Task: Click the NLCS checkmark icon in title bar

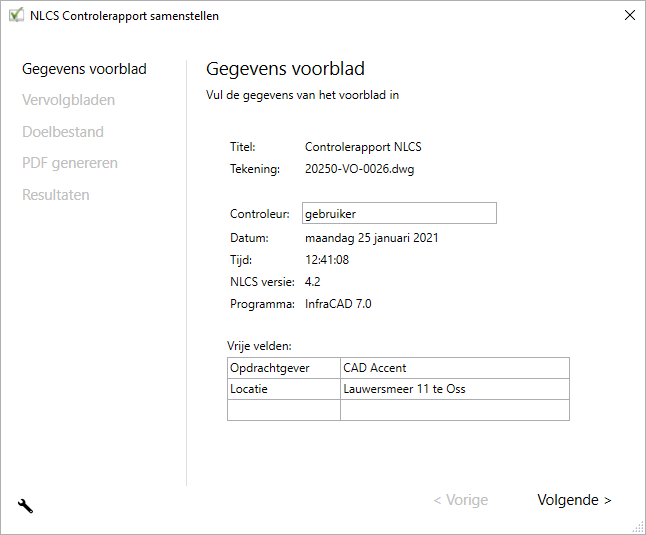Action: [16, 15]
